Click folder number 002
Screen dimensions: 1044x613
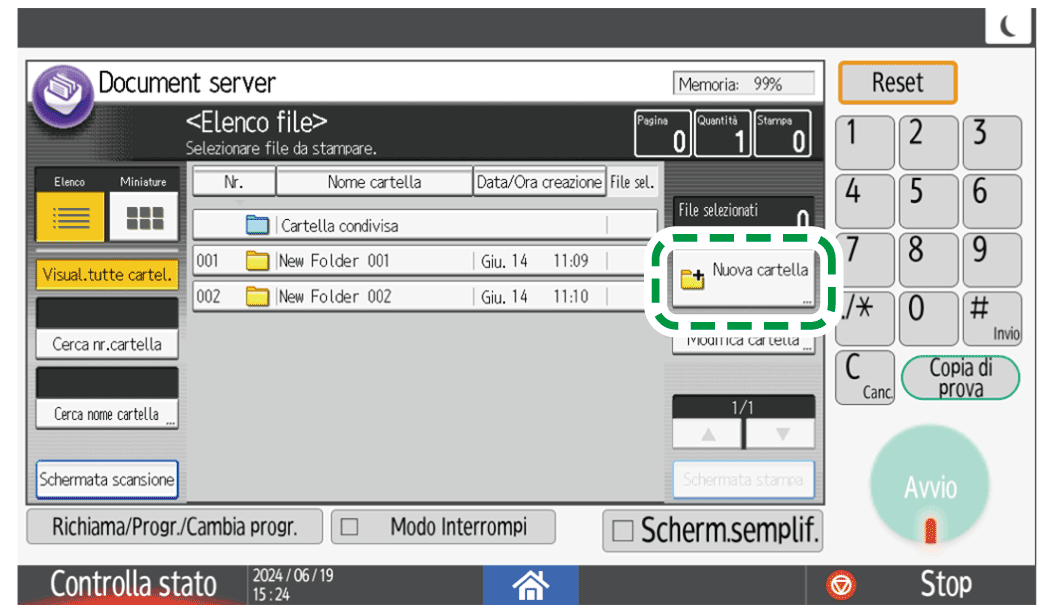(208, 296)
